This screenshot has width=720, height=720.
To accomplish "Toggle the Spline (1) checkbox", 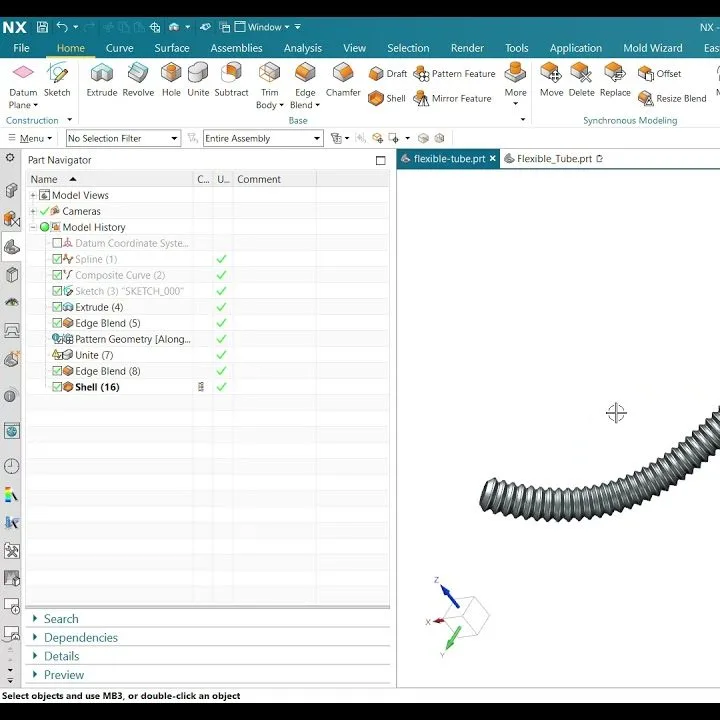I will (x=57, y=259).
